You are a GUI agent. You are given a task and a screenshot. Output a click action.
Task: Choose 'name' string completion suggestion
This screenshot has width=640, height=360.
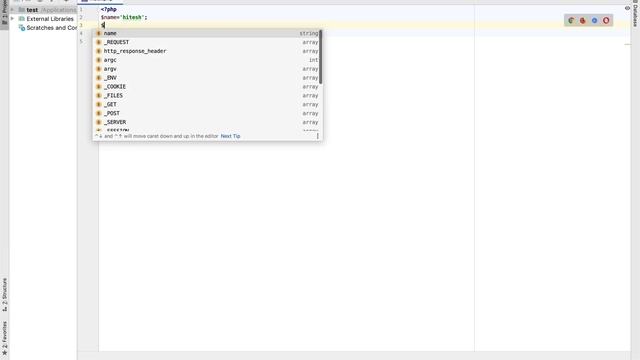tap(207, 33)
